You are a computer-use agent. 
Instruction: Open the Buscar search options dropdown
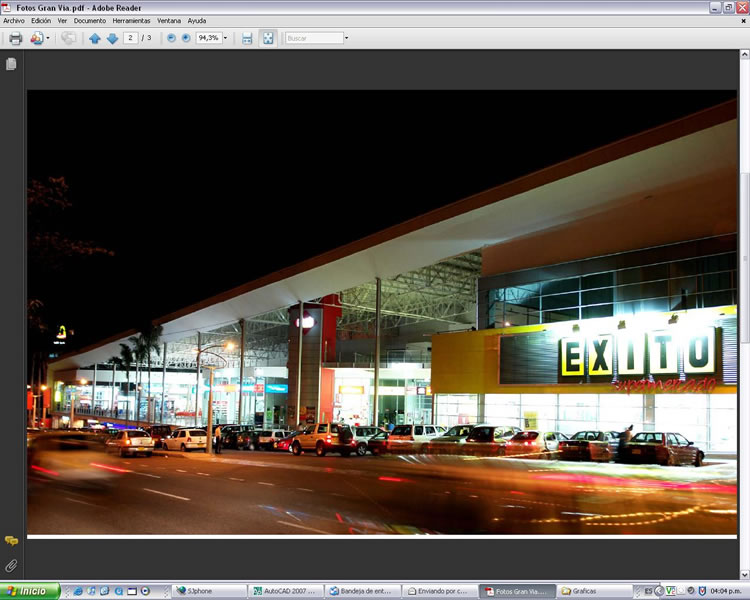347,38
